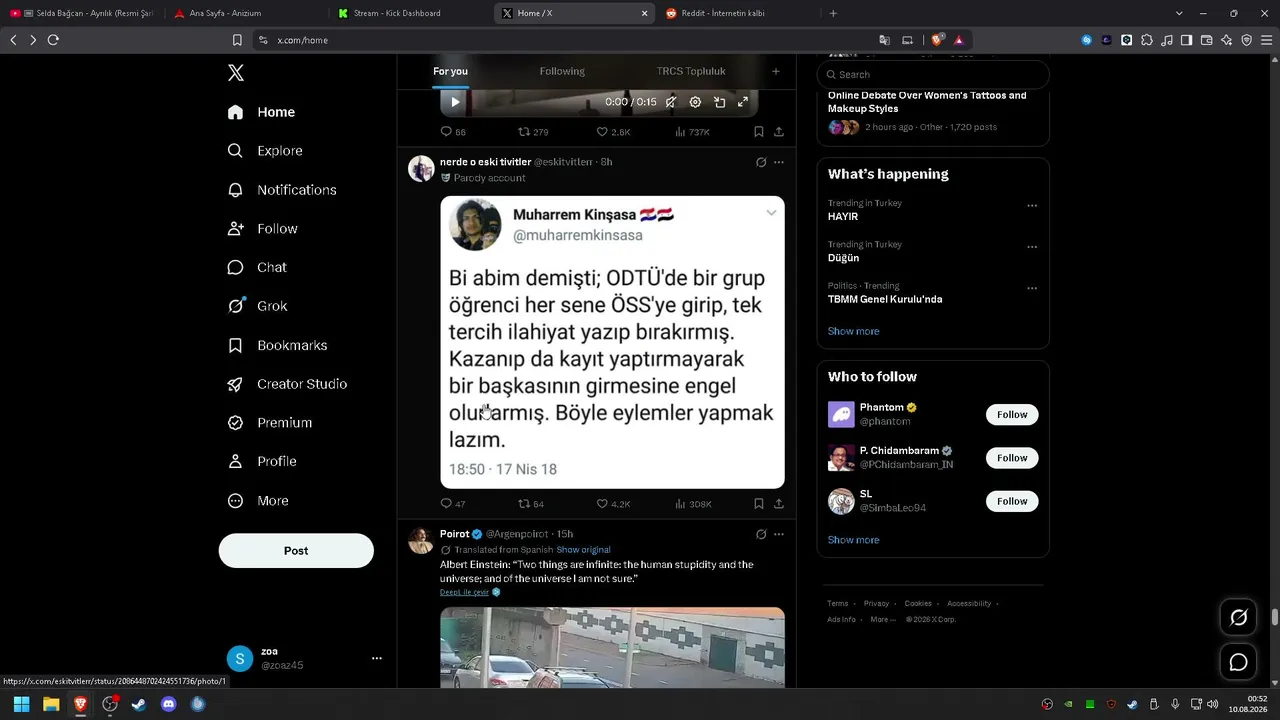Open options for Düğün trending topic

tap(1032, 247)
